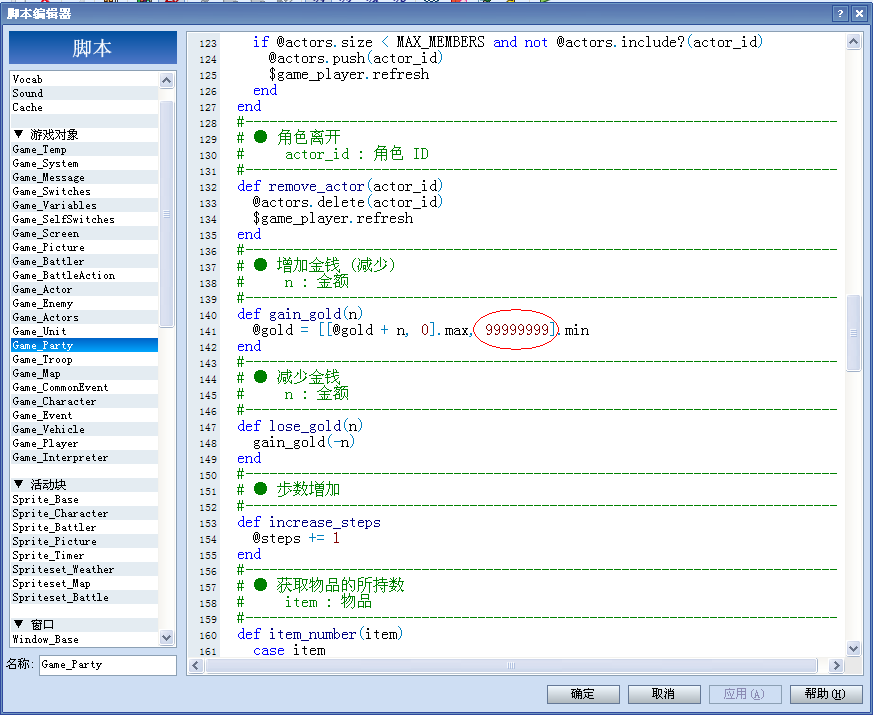The height and width of the screenshot is (715, 873).
Task: Open the Sprite_Character script
Action: [85, 513]
